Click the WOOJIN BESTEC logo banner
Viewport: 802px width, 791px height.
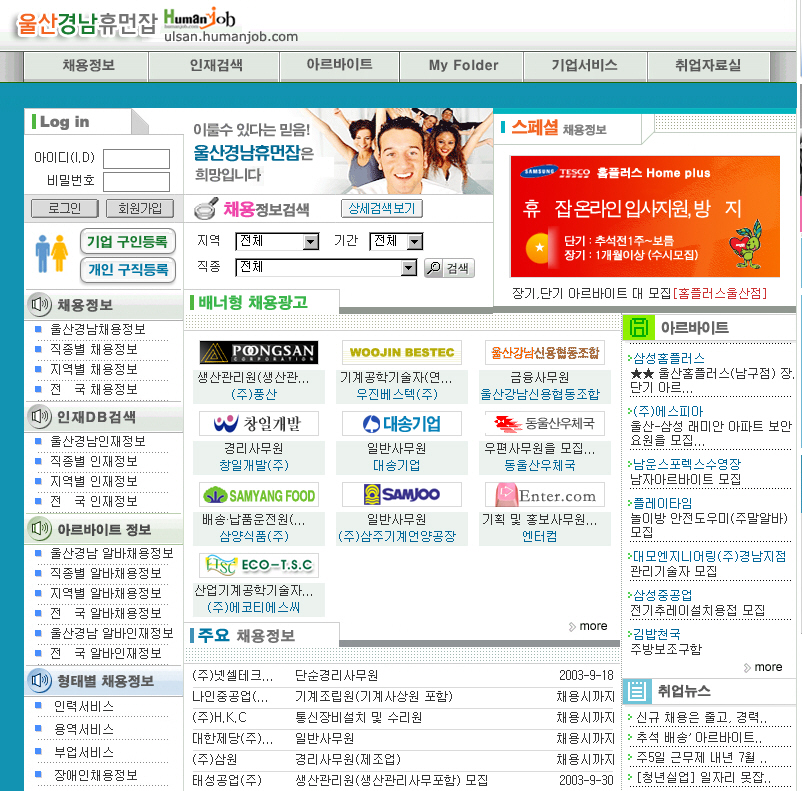click(x=402, y=353)
